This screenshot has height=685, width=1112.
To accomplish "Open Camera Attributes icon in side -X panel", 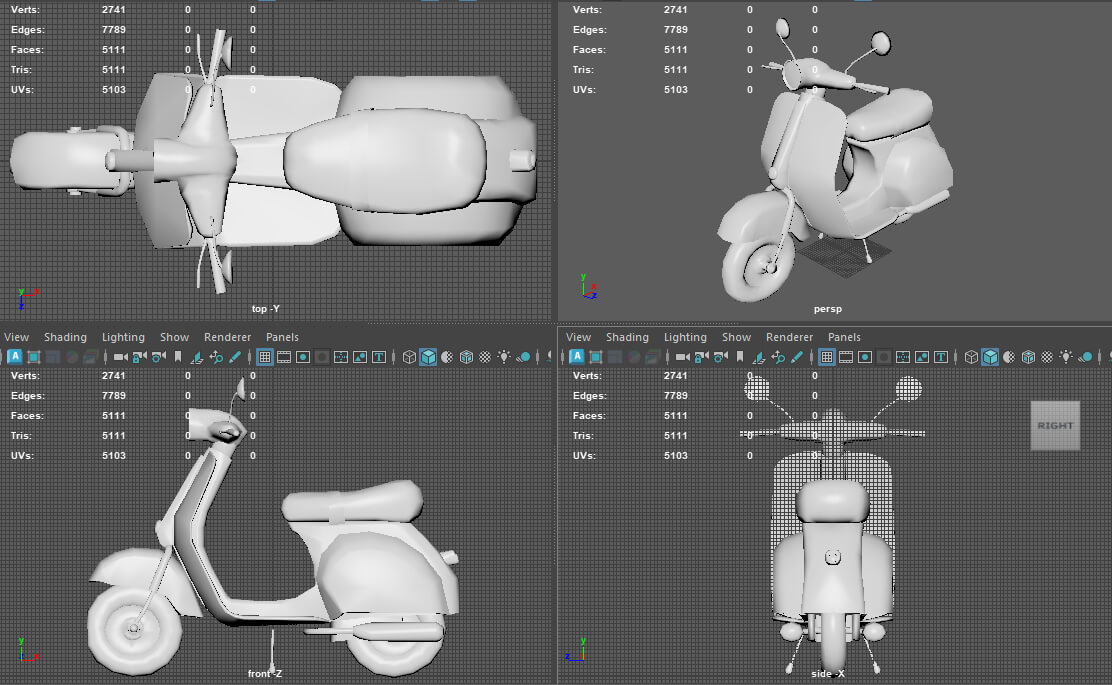I will [721, 357].
